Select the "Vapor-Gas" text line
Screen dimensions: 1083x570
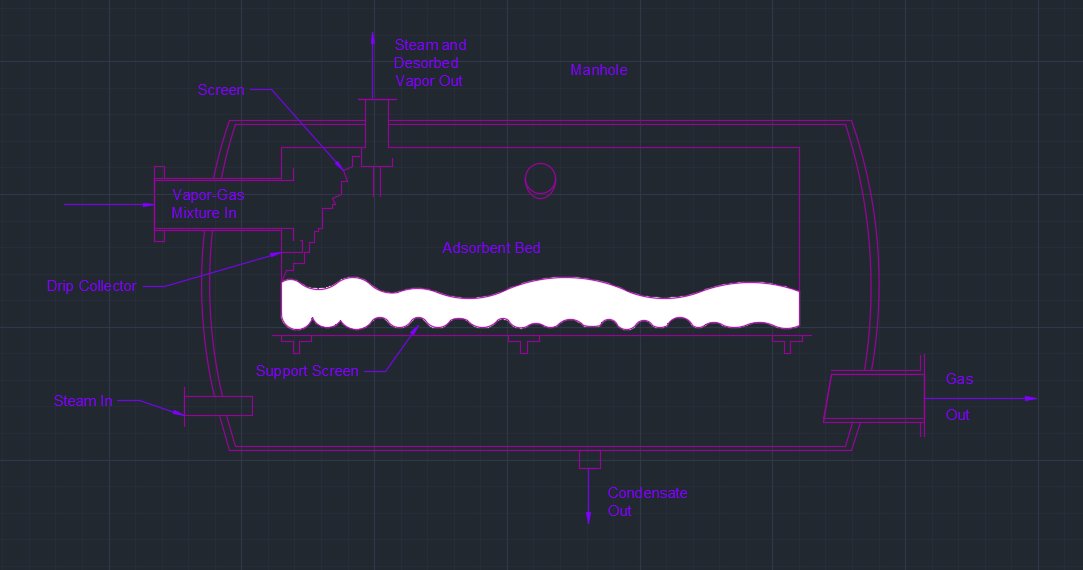coord(208,195)
